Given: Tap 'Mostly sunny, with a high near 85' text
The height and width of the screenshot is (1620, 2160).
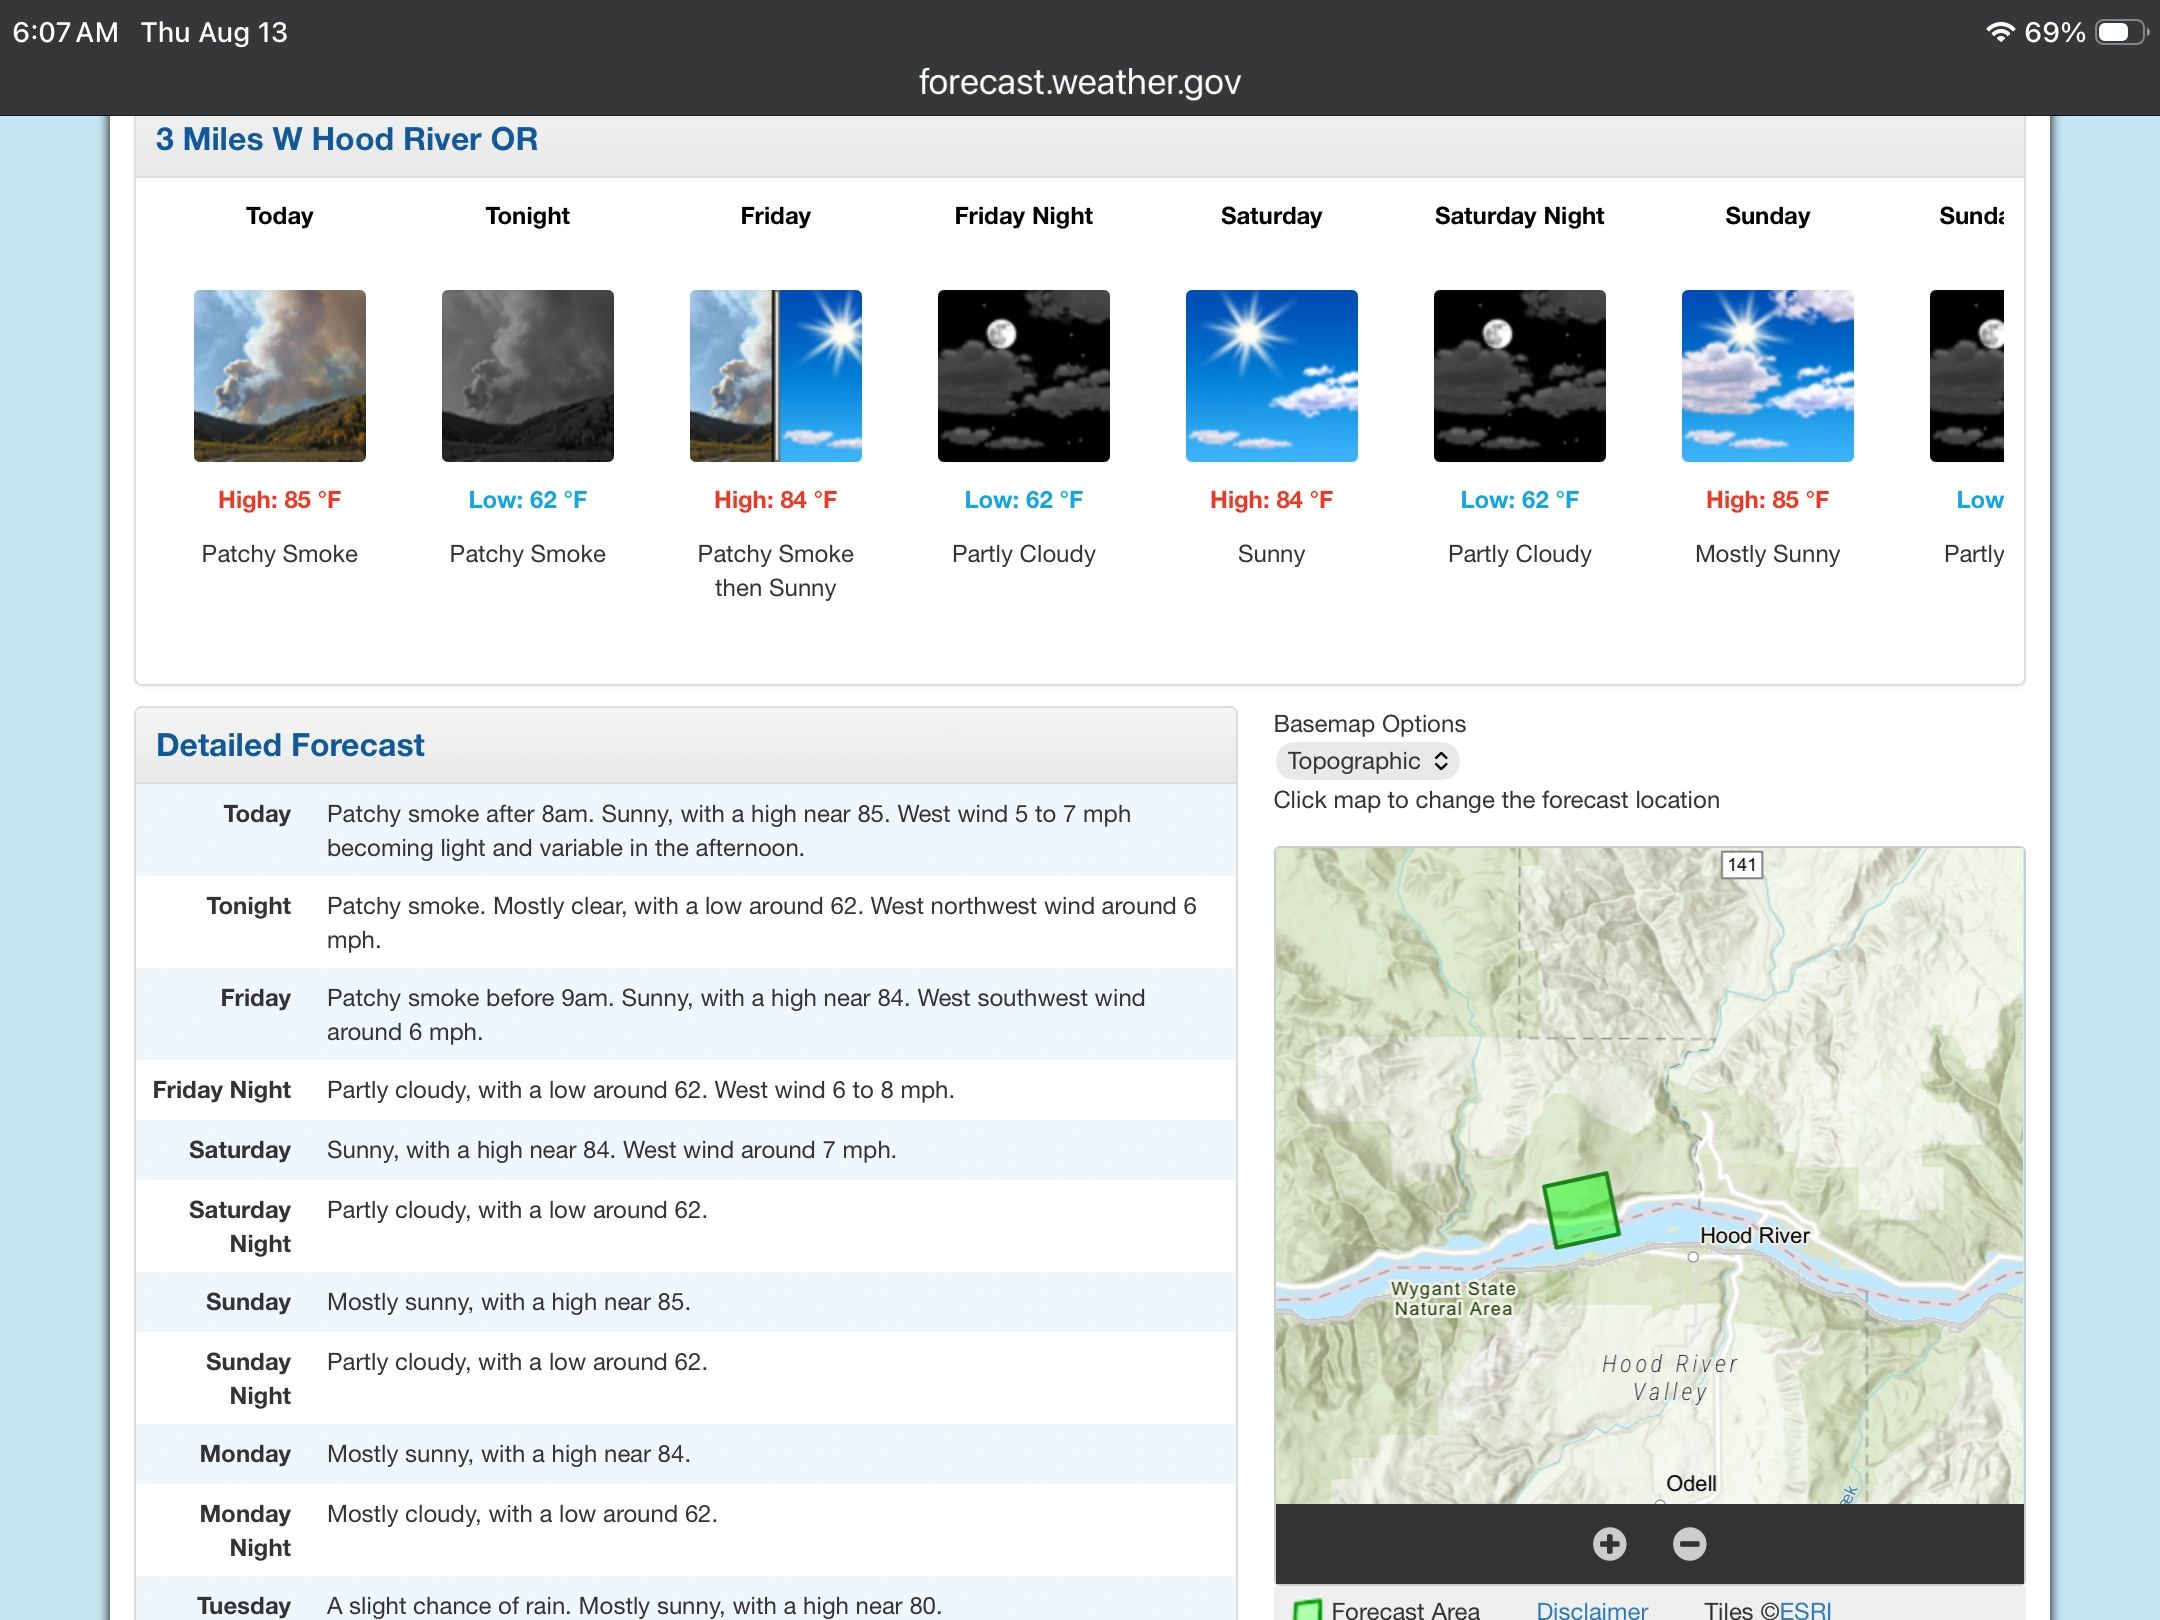Looking at the screenshot, I should (x=509, y=1302).
